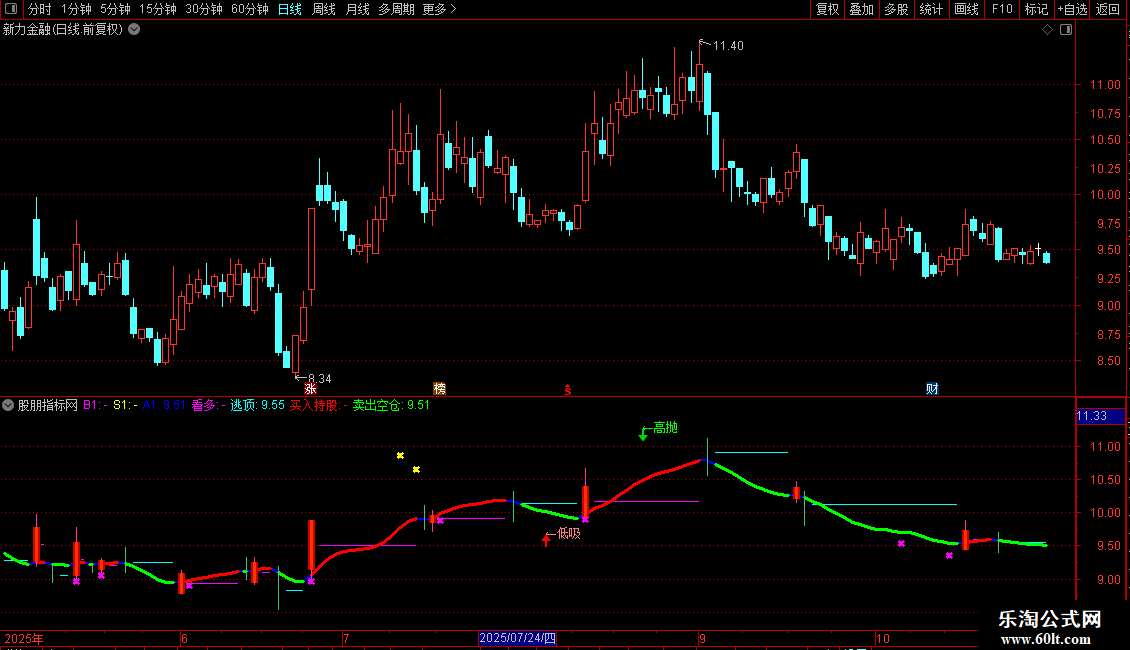Click the A1: 9.51 indicator value
1130x650 pixels.
tap(164, 406)
